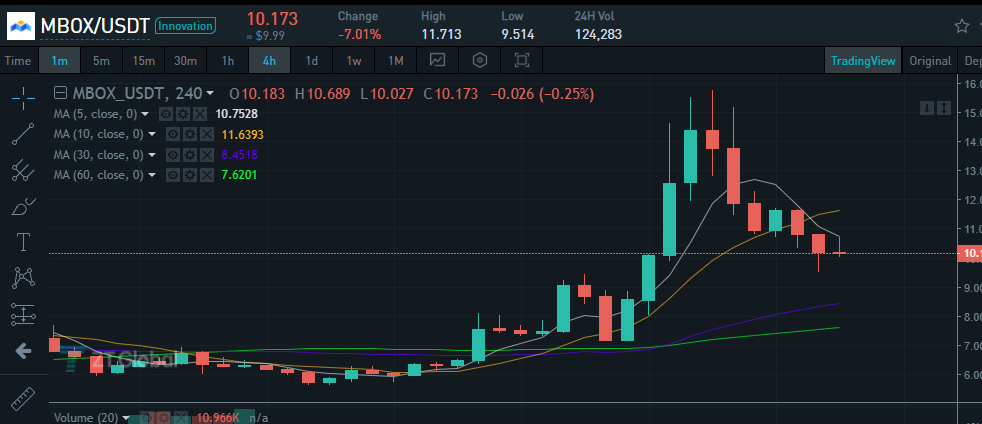This screenshot has height=424, width=982.
Task: Remove the MA (5, close, 0) indicator
Action: tap(199, 115)
